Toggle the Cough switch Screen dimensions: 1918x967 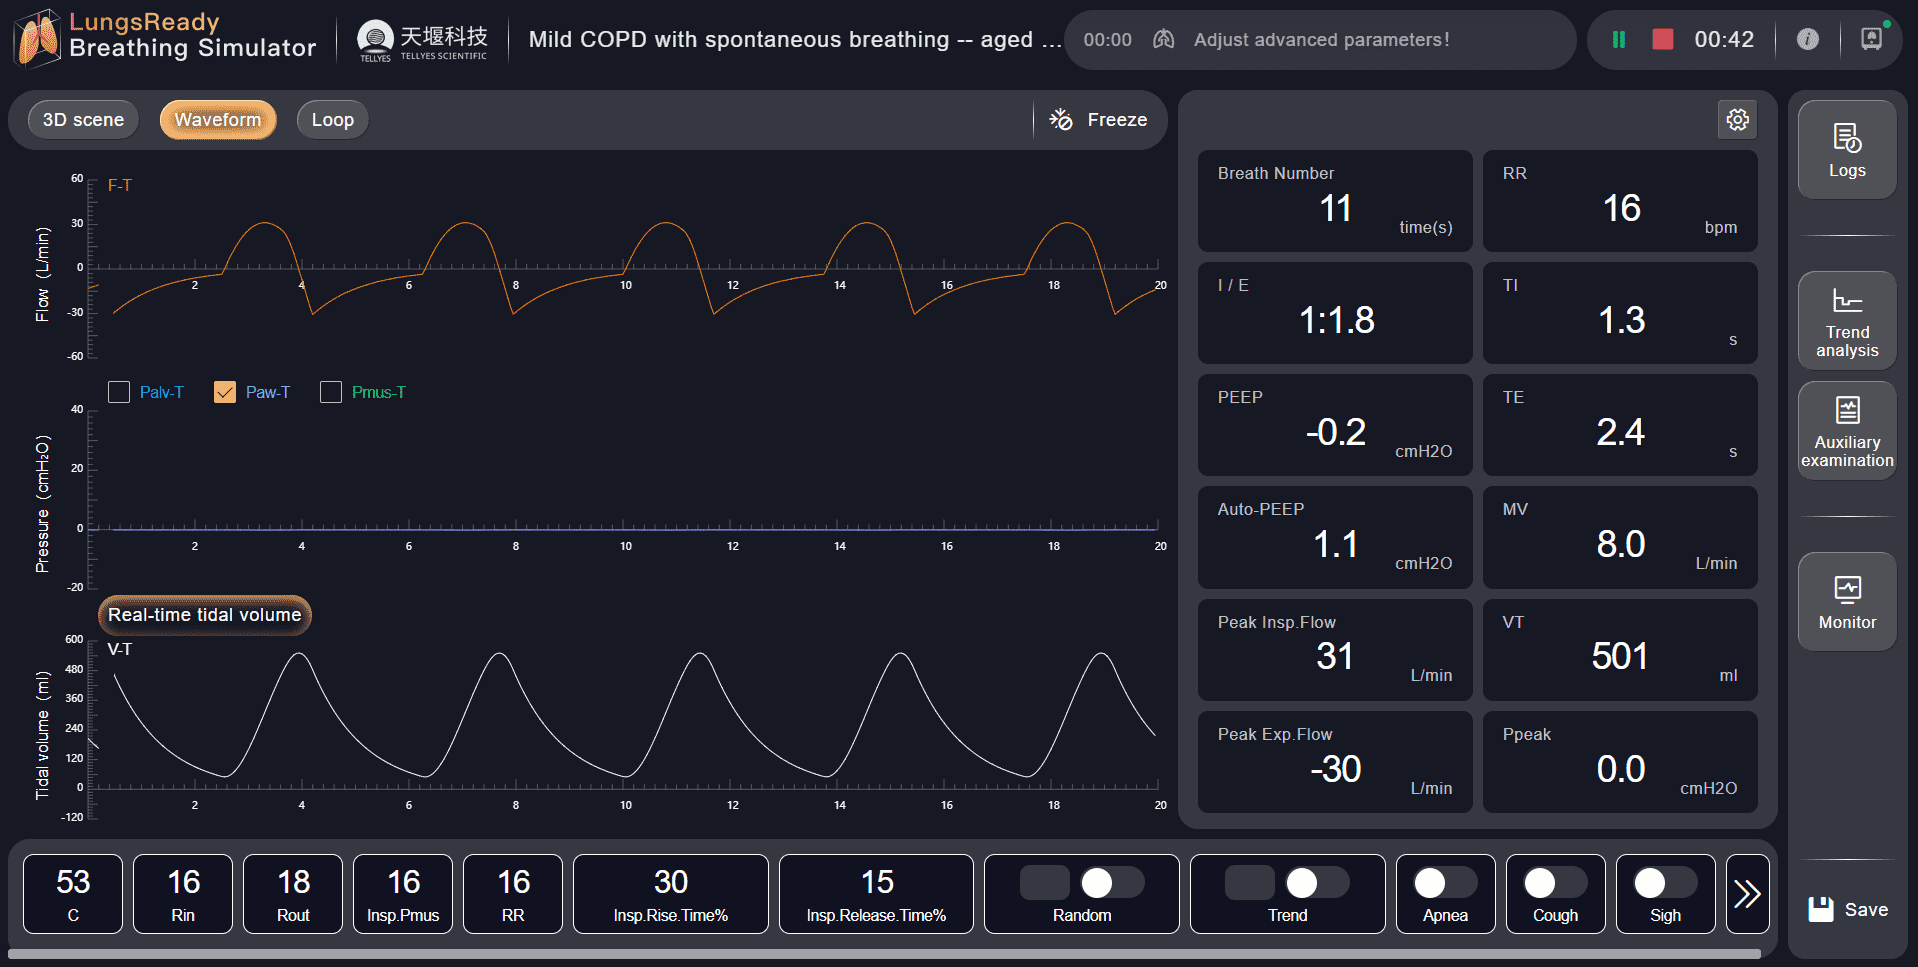coord(1555,883)
